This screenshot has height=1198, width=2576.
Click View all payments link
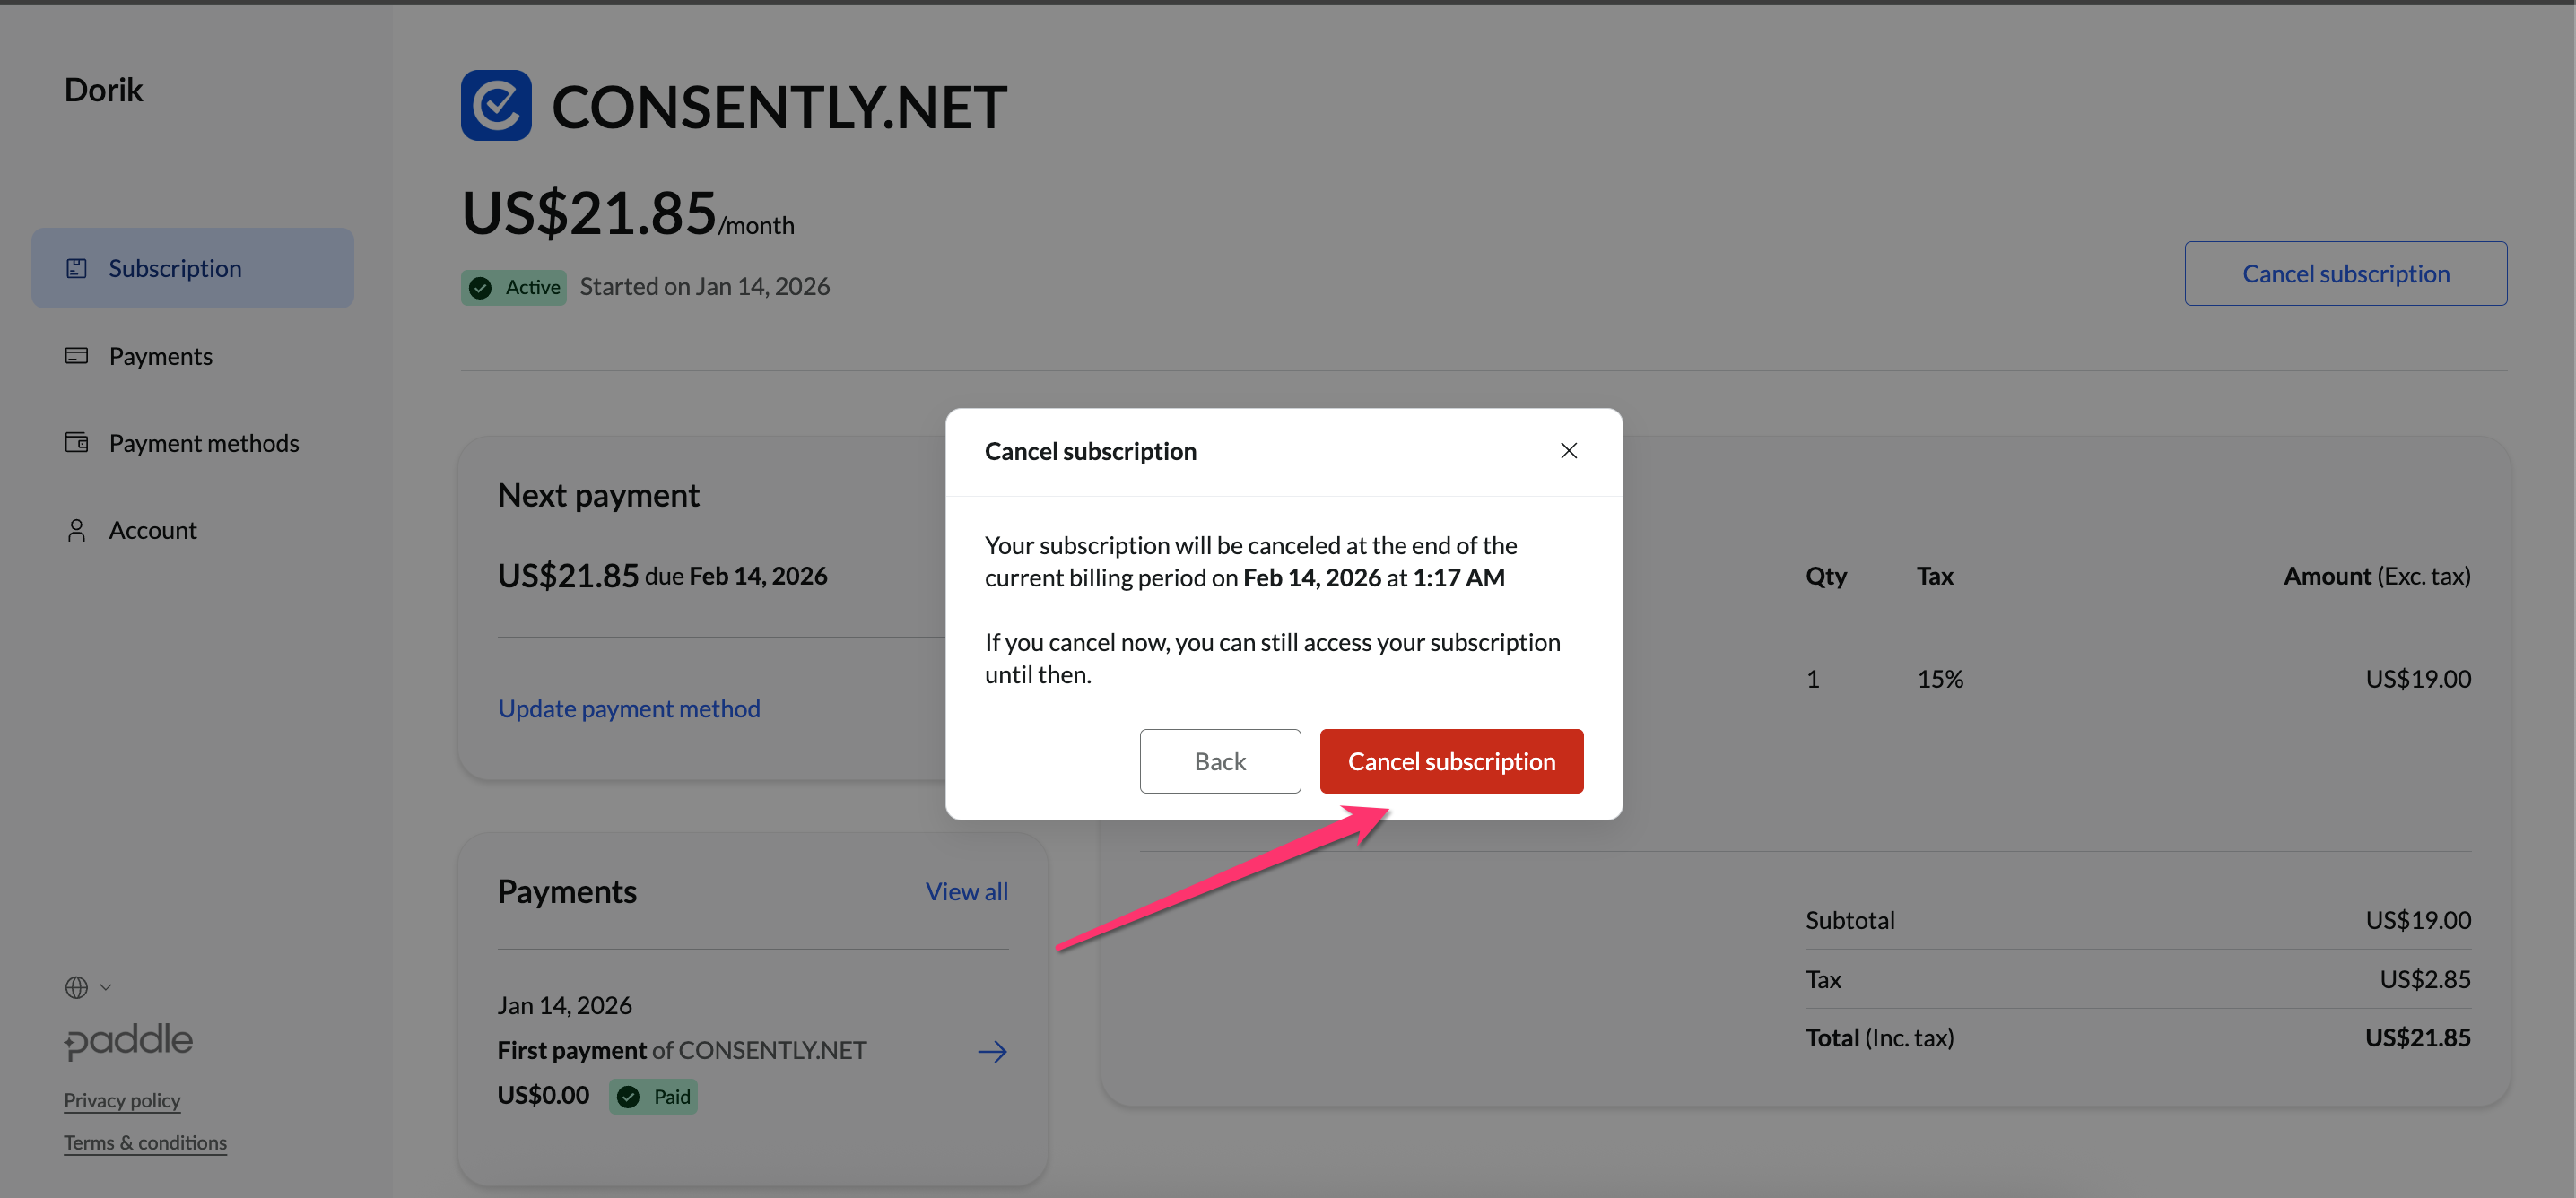(x=965, y=891)
